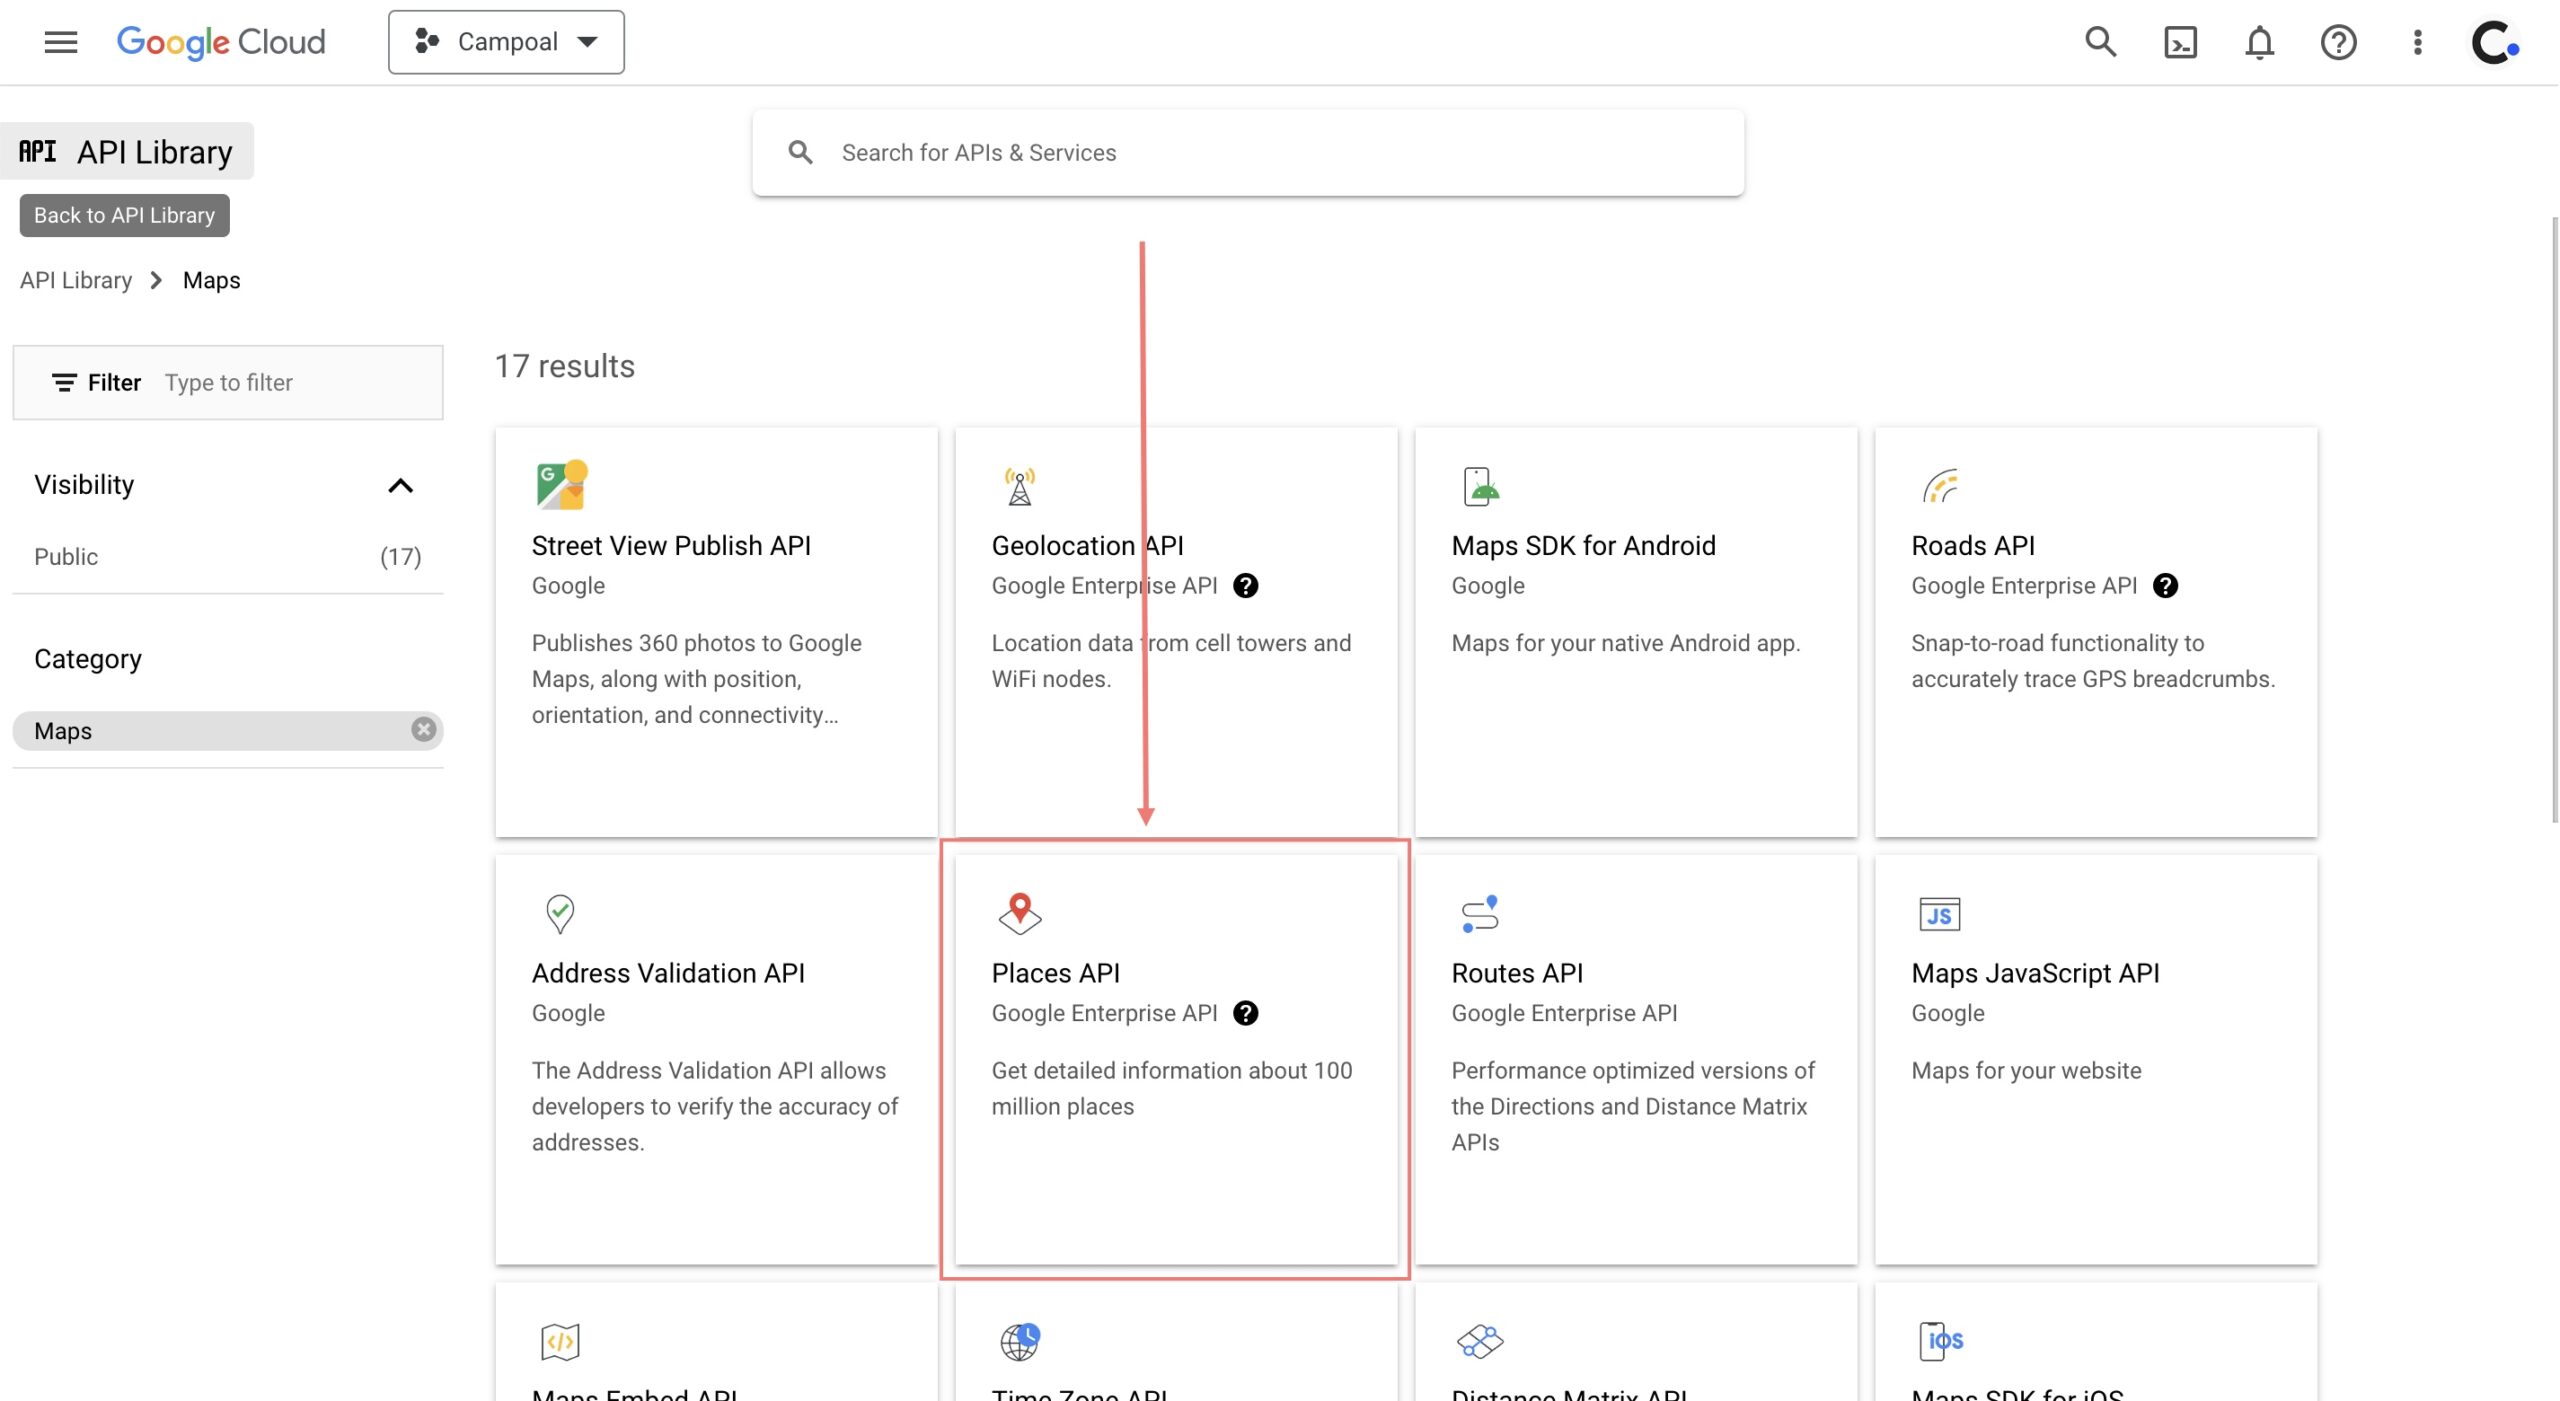
Task: Click the help icon beside Places API
Action: (x=1245, y=1013)
